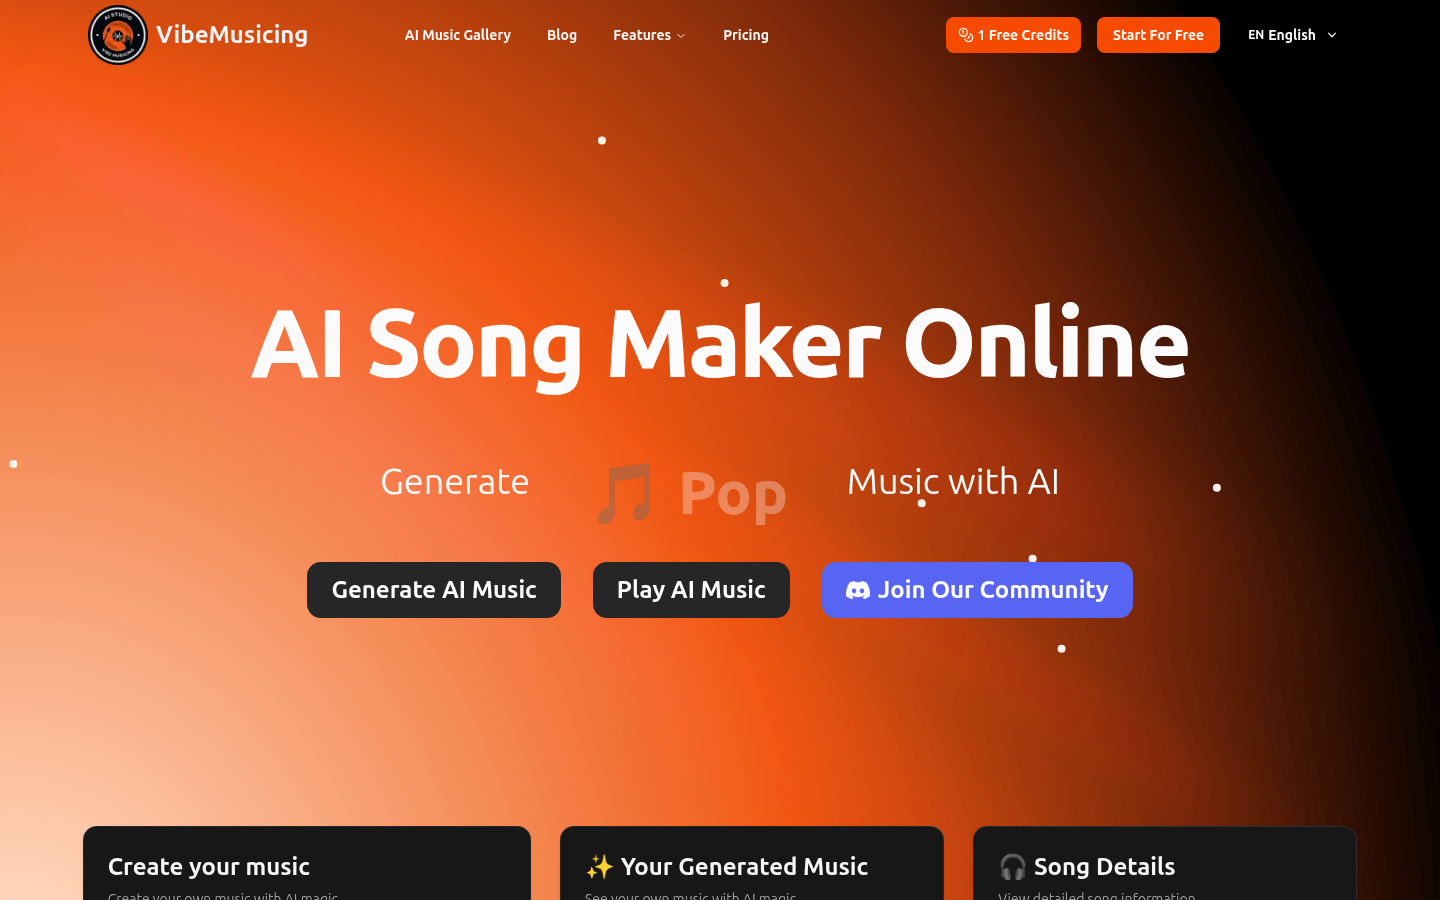Viewport: 1440px width, 900px height.
Task: Click the Discord icon in Join Our Community
Action: coord(858,590)
